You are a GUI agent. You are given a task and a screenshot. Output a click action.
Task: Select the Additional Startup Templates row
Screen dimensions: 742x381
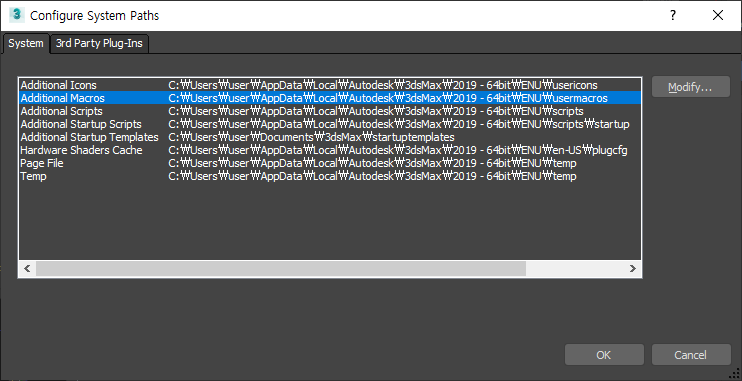(x=330, y=137)
